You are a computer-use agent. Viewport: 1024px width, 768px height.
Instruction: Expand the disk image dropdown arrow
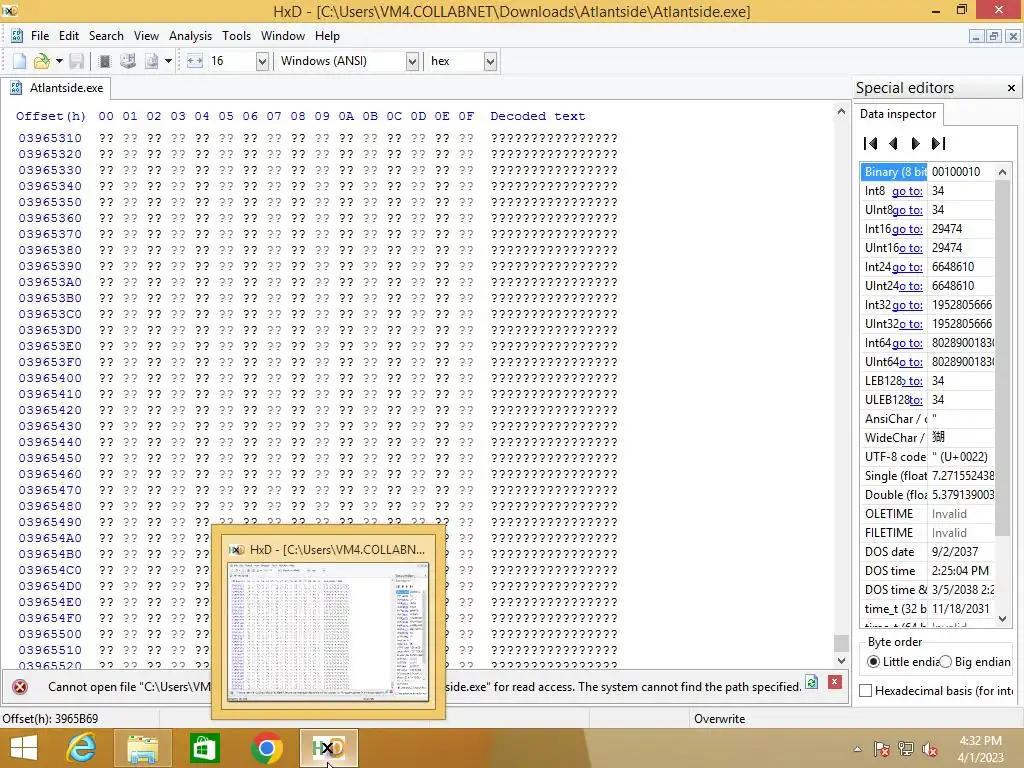tap(168, 61)
